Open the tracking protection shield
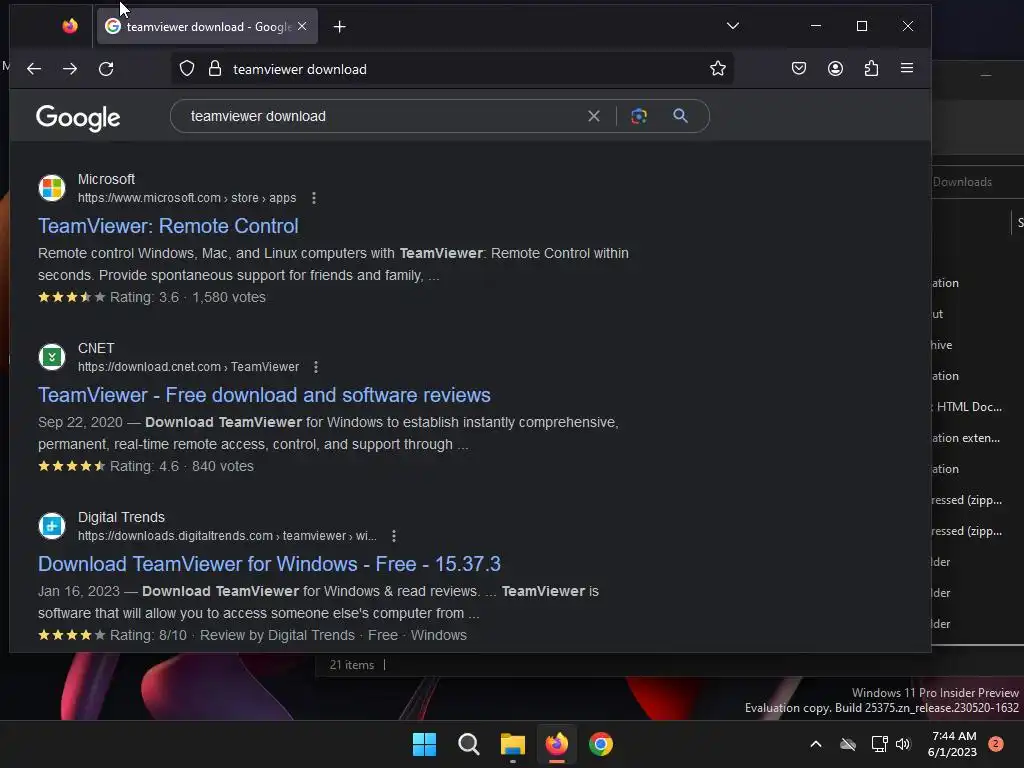 tap(187, 69)
